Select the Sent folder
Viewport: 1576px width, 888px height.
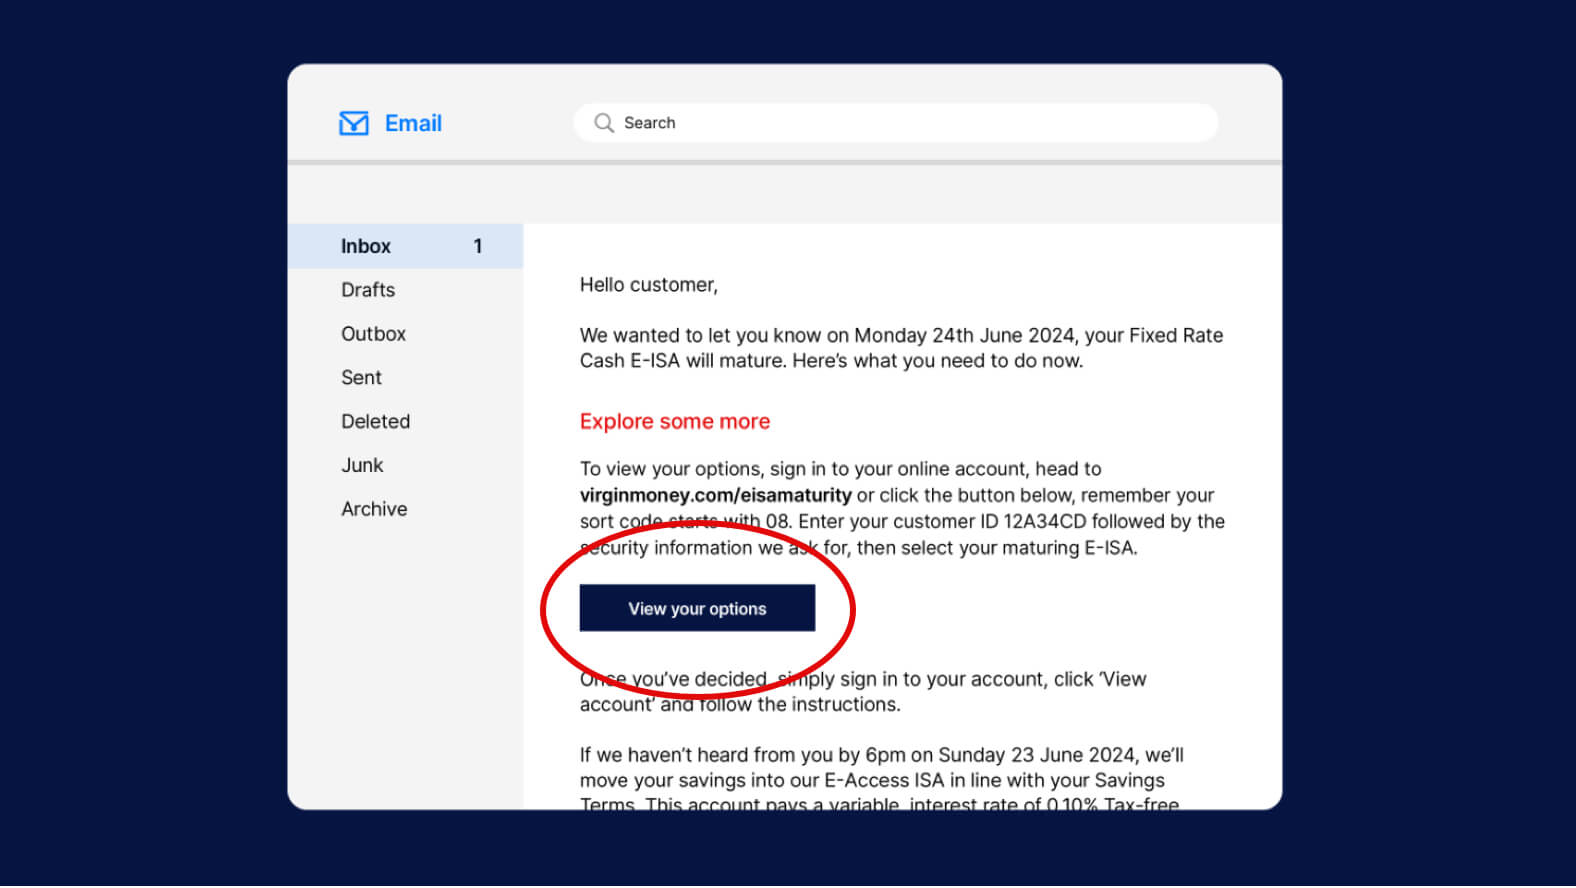[361, 378]
